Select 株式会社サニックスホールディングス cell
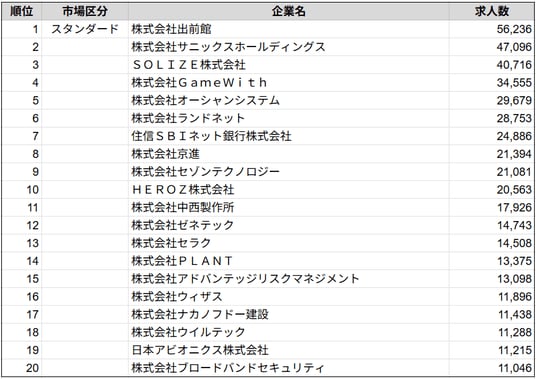 pyautogui.click(x=289, y=47)
